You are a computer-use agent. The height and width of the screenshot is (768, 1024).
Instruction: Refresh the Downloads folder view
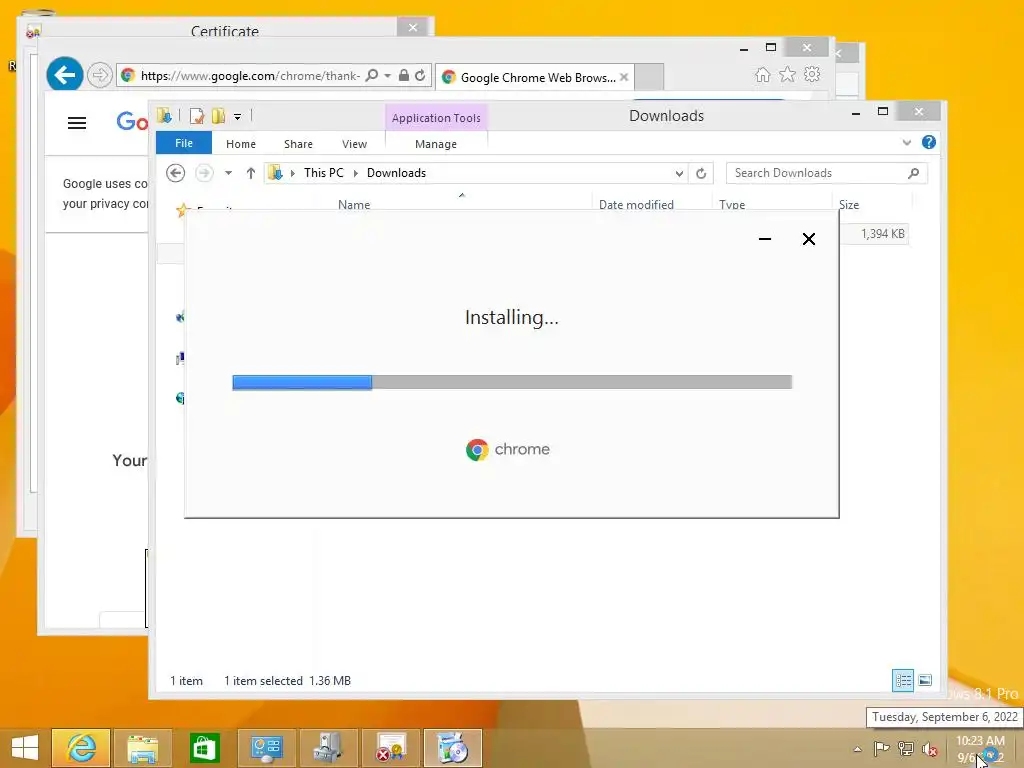point(701,173)
